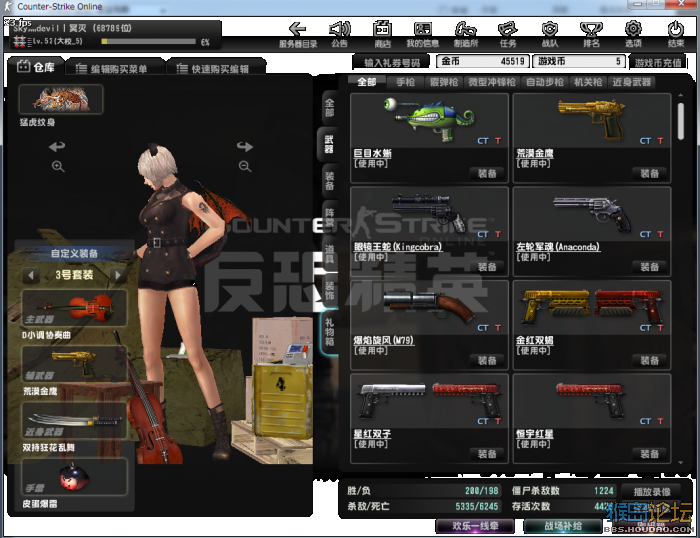
Task: Switch to previous custom loadout set
Action: click(31, 275)
